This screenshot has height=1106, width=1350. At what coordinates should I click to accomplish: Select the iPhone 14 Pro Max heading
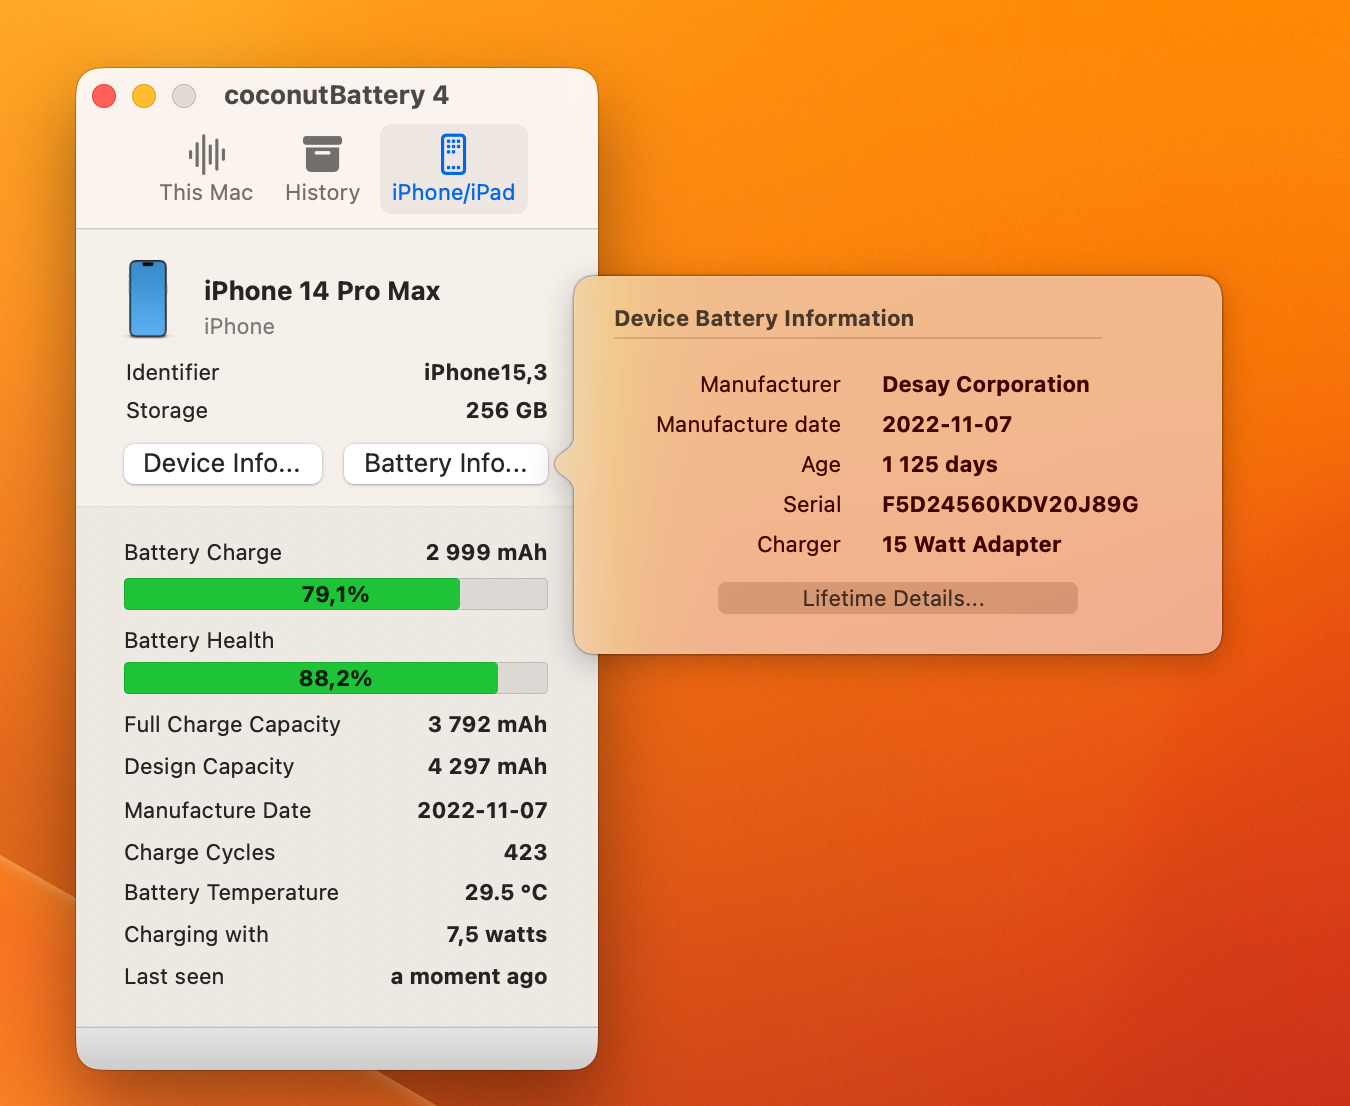pyautogui.click(x=322, y=291)
